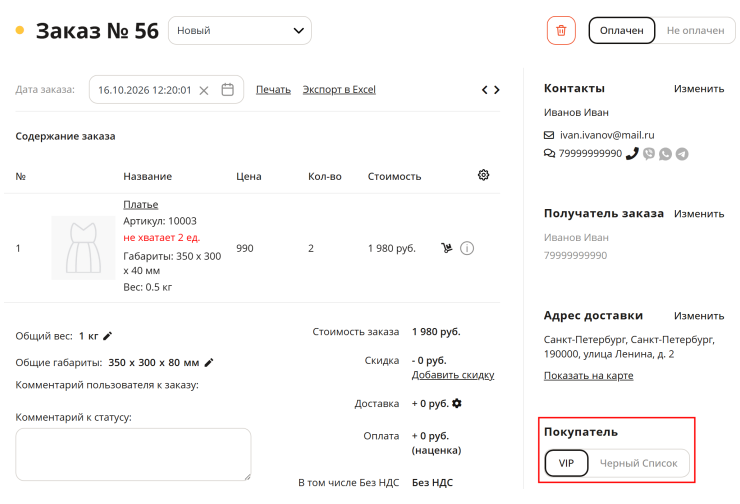Set order as Не оплачен
The height and width of the screenshot is (504, 740).
pos(695,31)
